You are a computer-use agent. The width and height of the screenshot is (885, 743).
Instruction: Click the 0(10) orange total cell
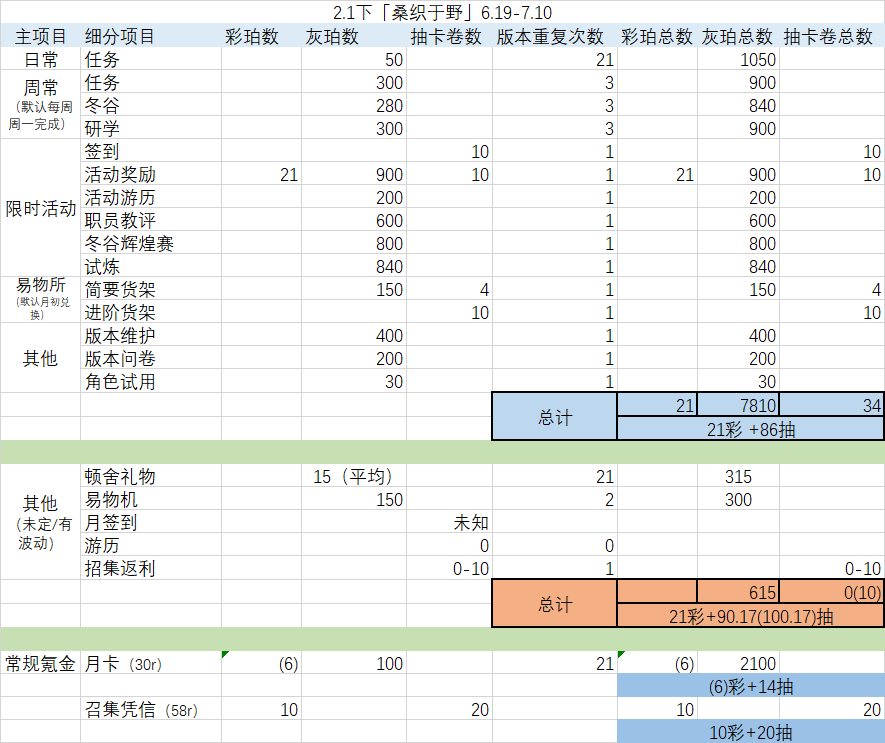pos(832,592)
